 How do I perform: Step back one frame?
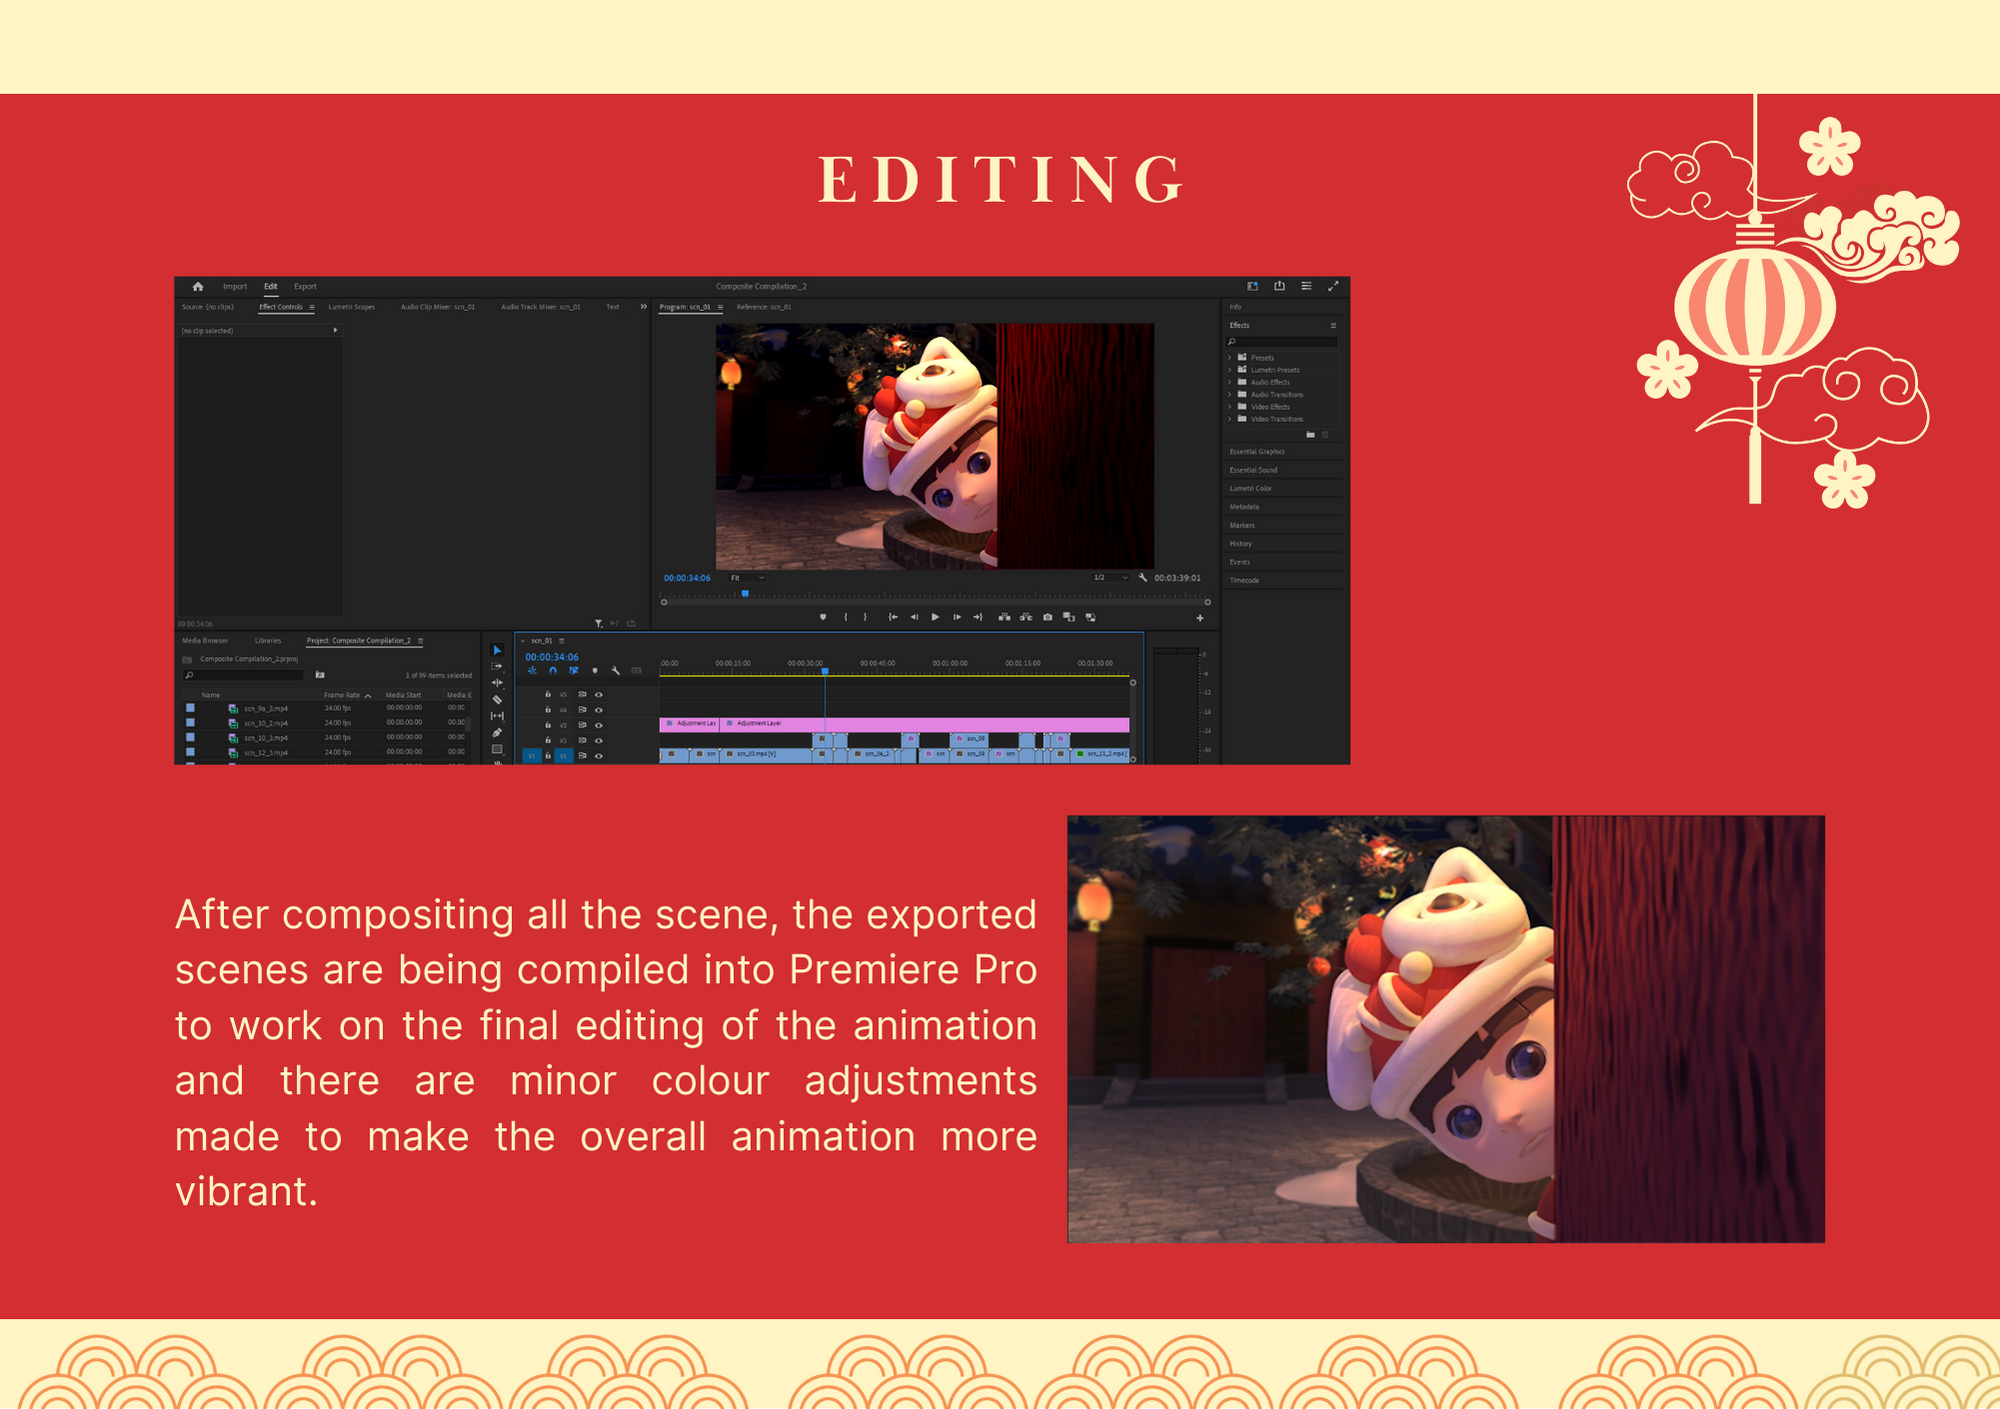click(914, 617)
